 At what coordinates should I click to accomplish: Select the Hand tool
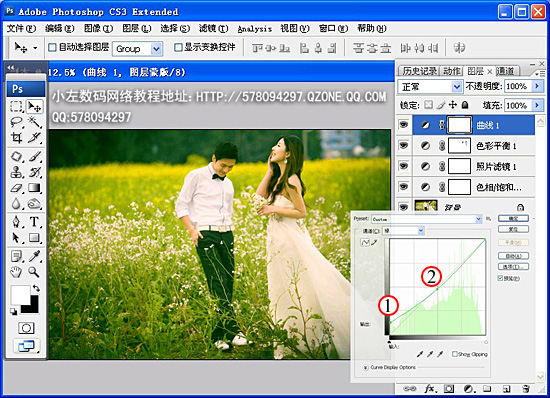coord(16,272)
